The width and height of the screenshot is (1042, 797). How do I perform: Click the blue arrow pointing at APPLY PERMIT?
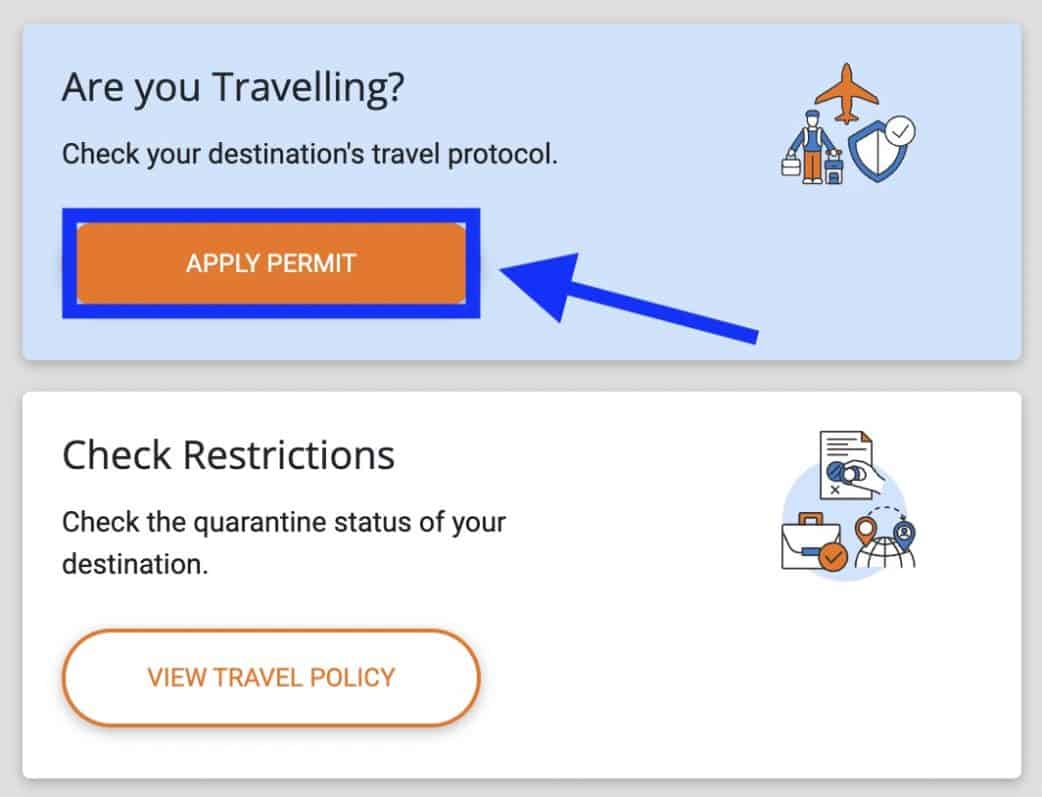(620, 290)
